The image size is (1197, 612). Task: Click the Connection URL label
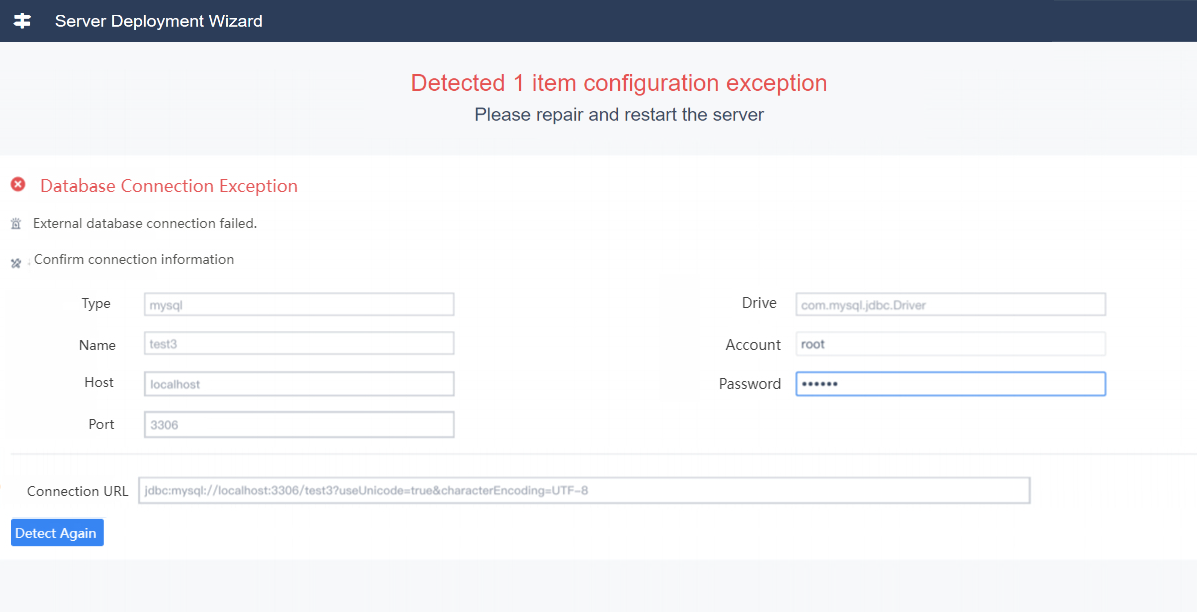point(78,491)
